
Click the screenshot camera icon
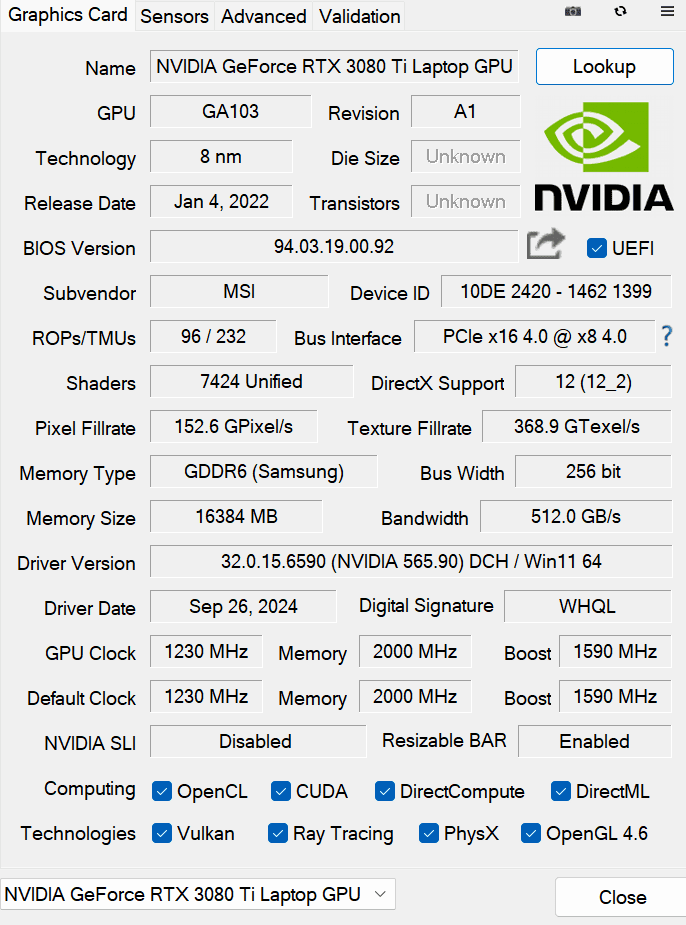[573, 11]
